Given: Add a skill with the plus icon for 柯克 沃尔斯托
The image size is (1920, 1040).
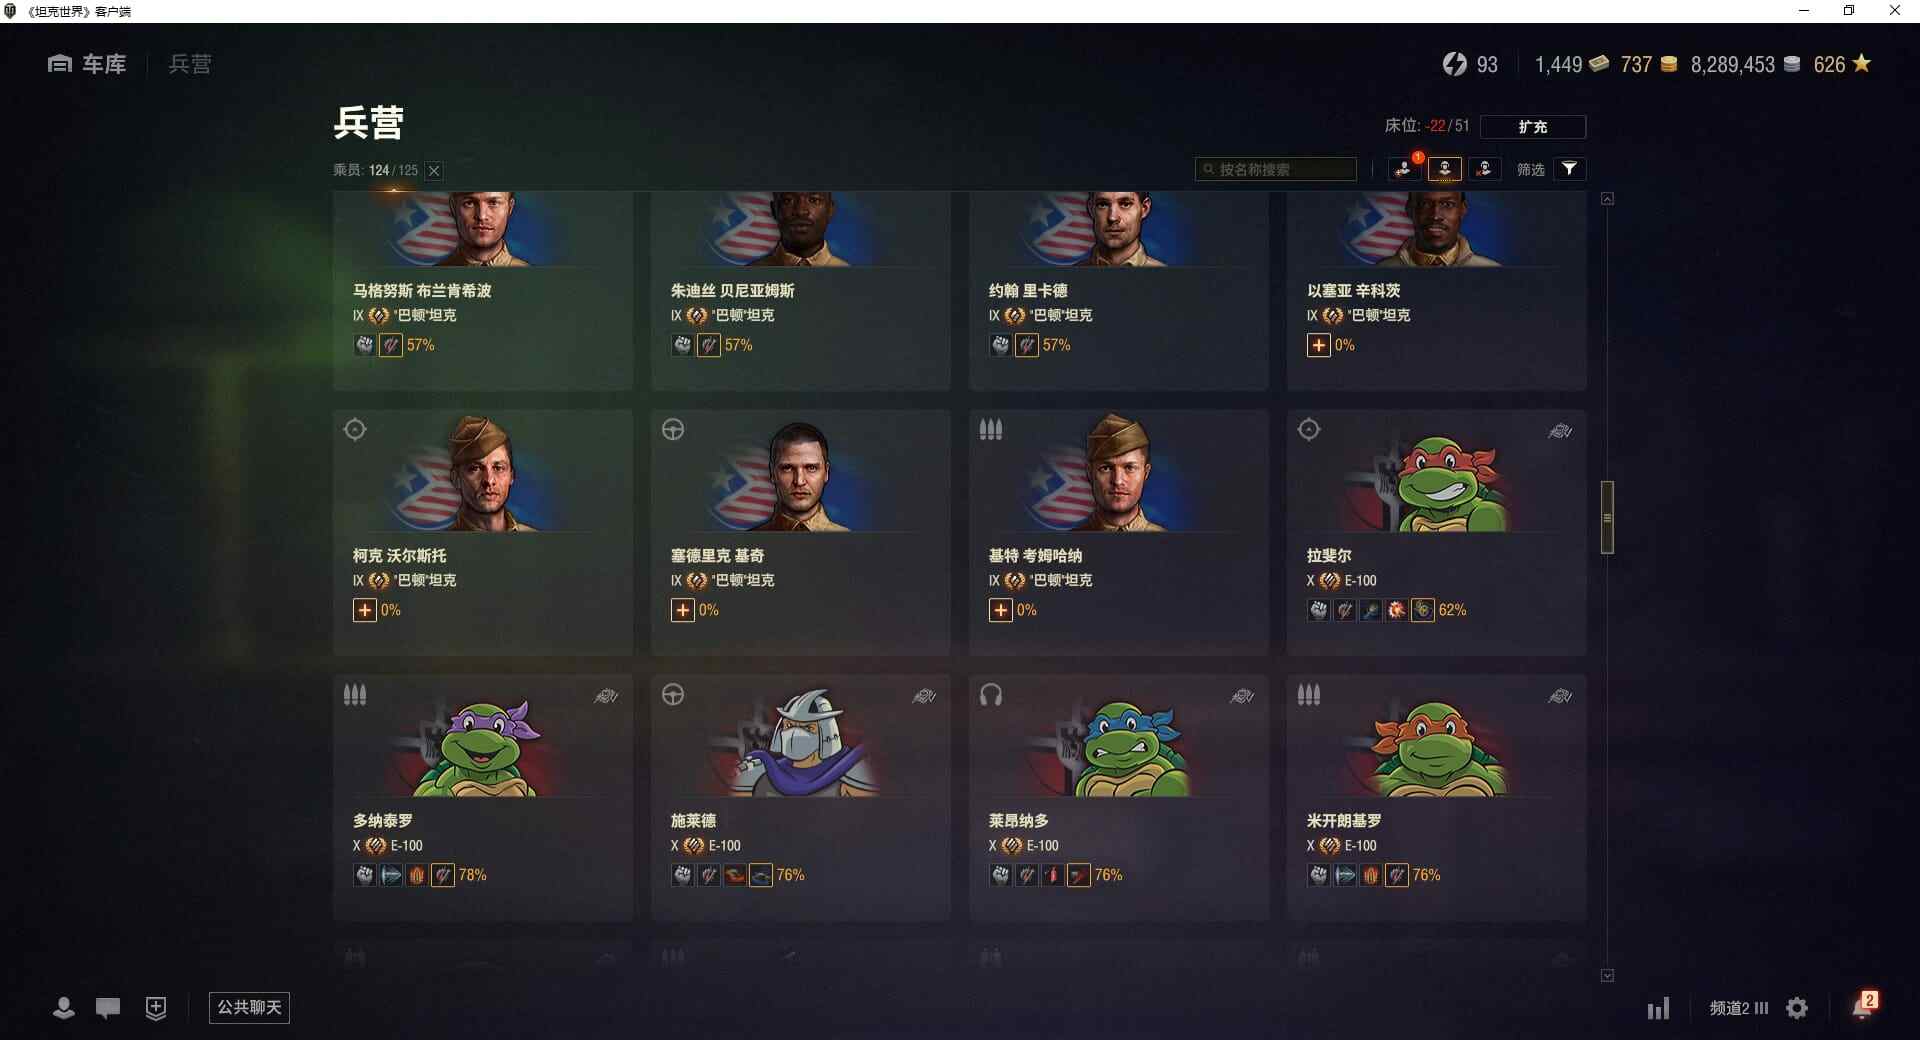Looking at the screenshot, I should coord(364,610).
